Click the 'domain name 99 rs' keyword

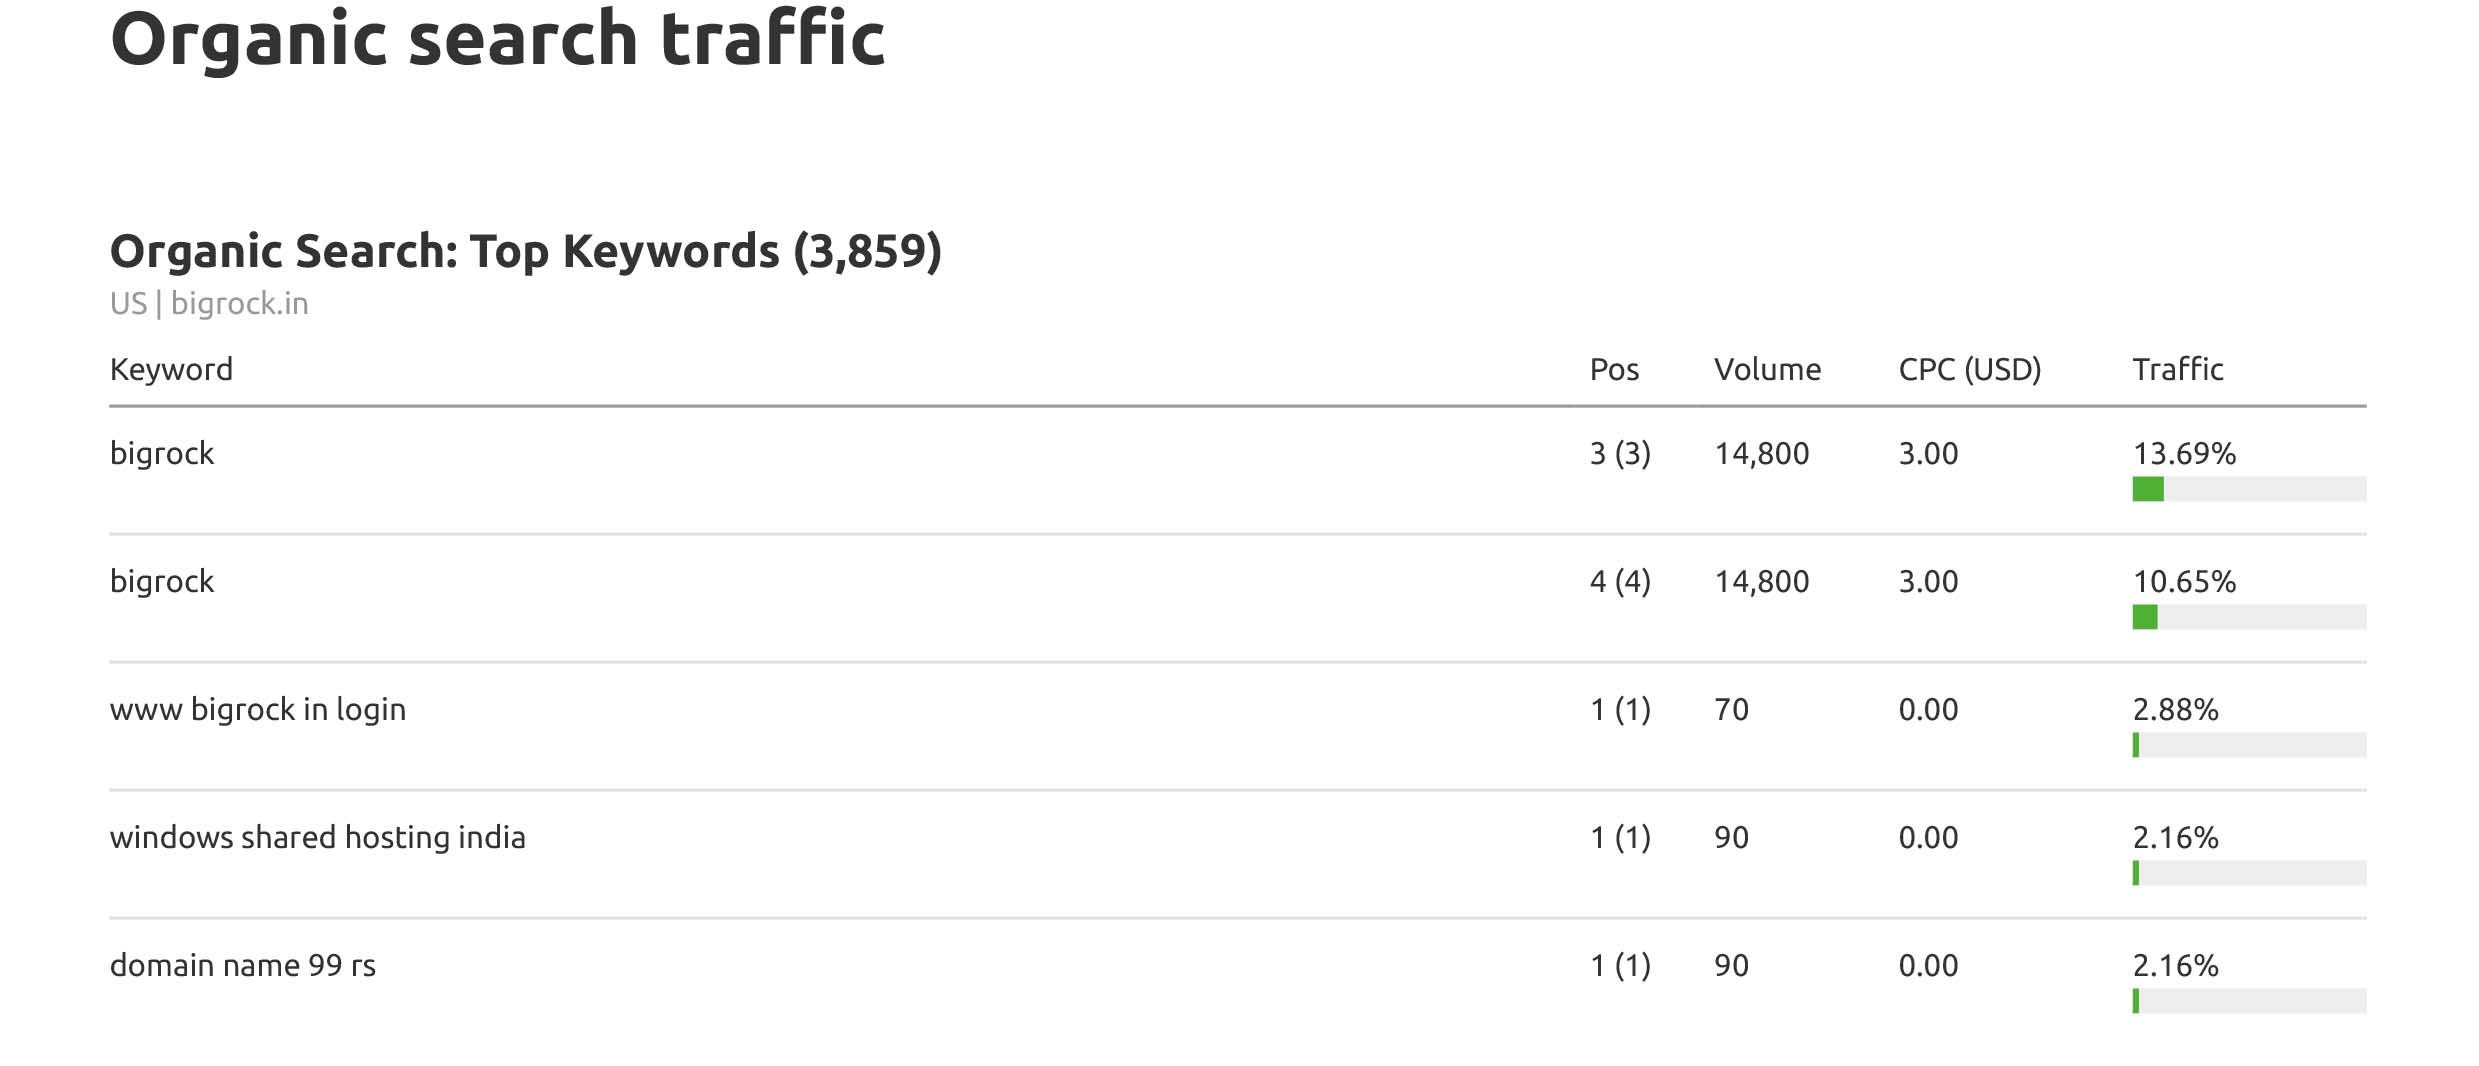[x=243, y=966]
